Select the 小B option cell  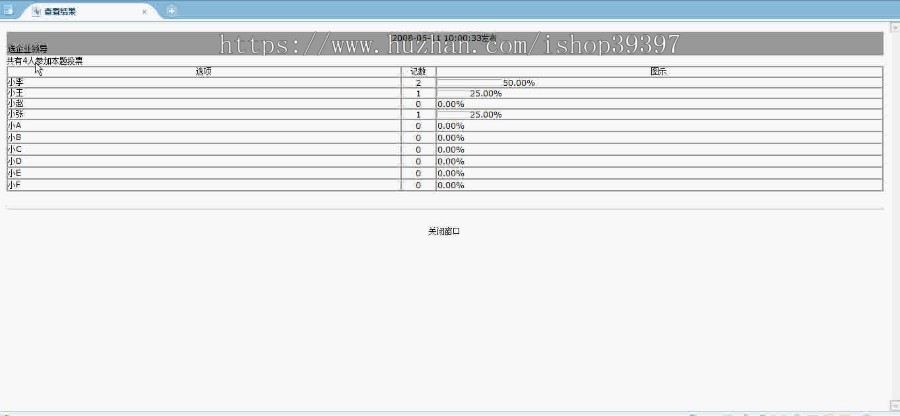pyautogui.click(x=204, y=138)
